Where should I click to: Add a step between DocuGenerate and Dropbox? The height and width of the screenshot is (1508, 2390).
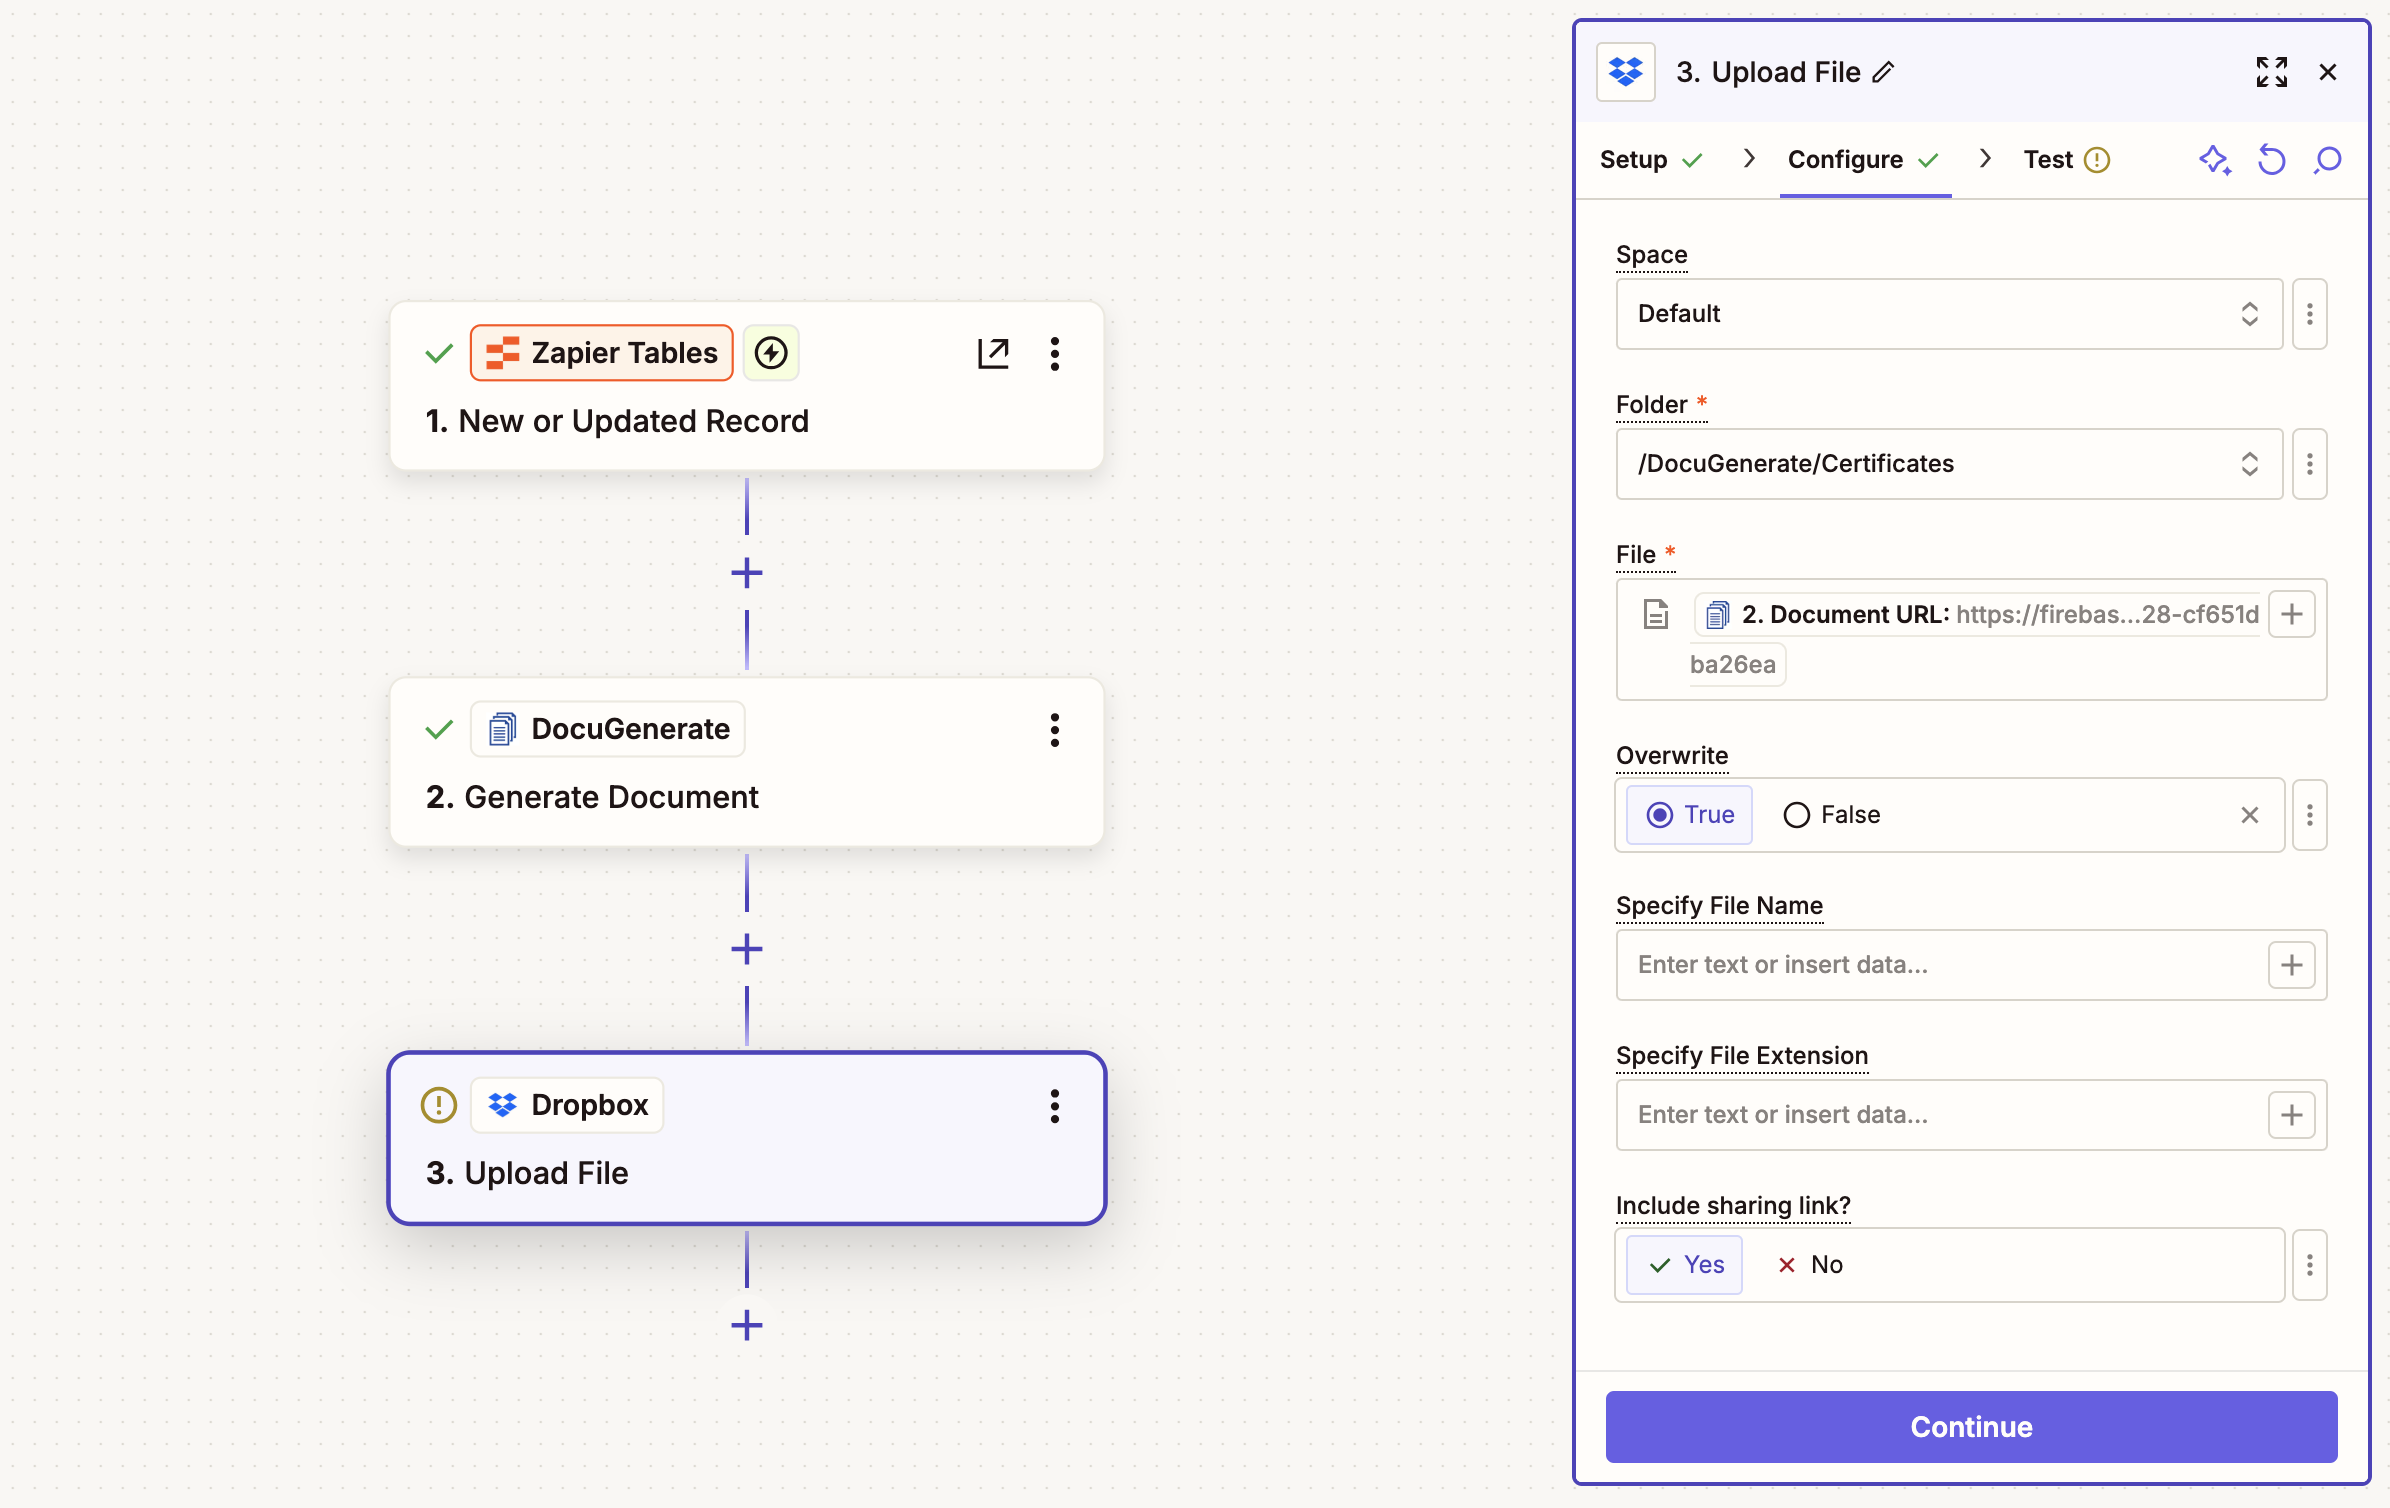(747, 949)
